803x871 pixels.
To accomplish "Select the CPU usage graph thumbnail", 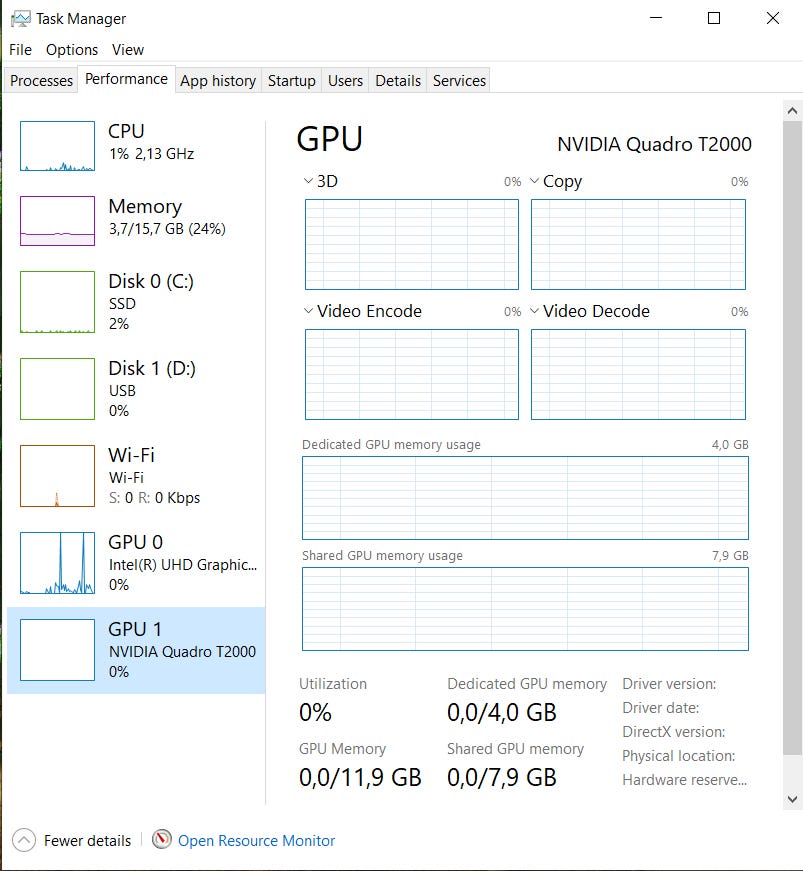I will 57,147.
